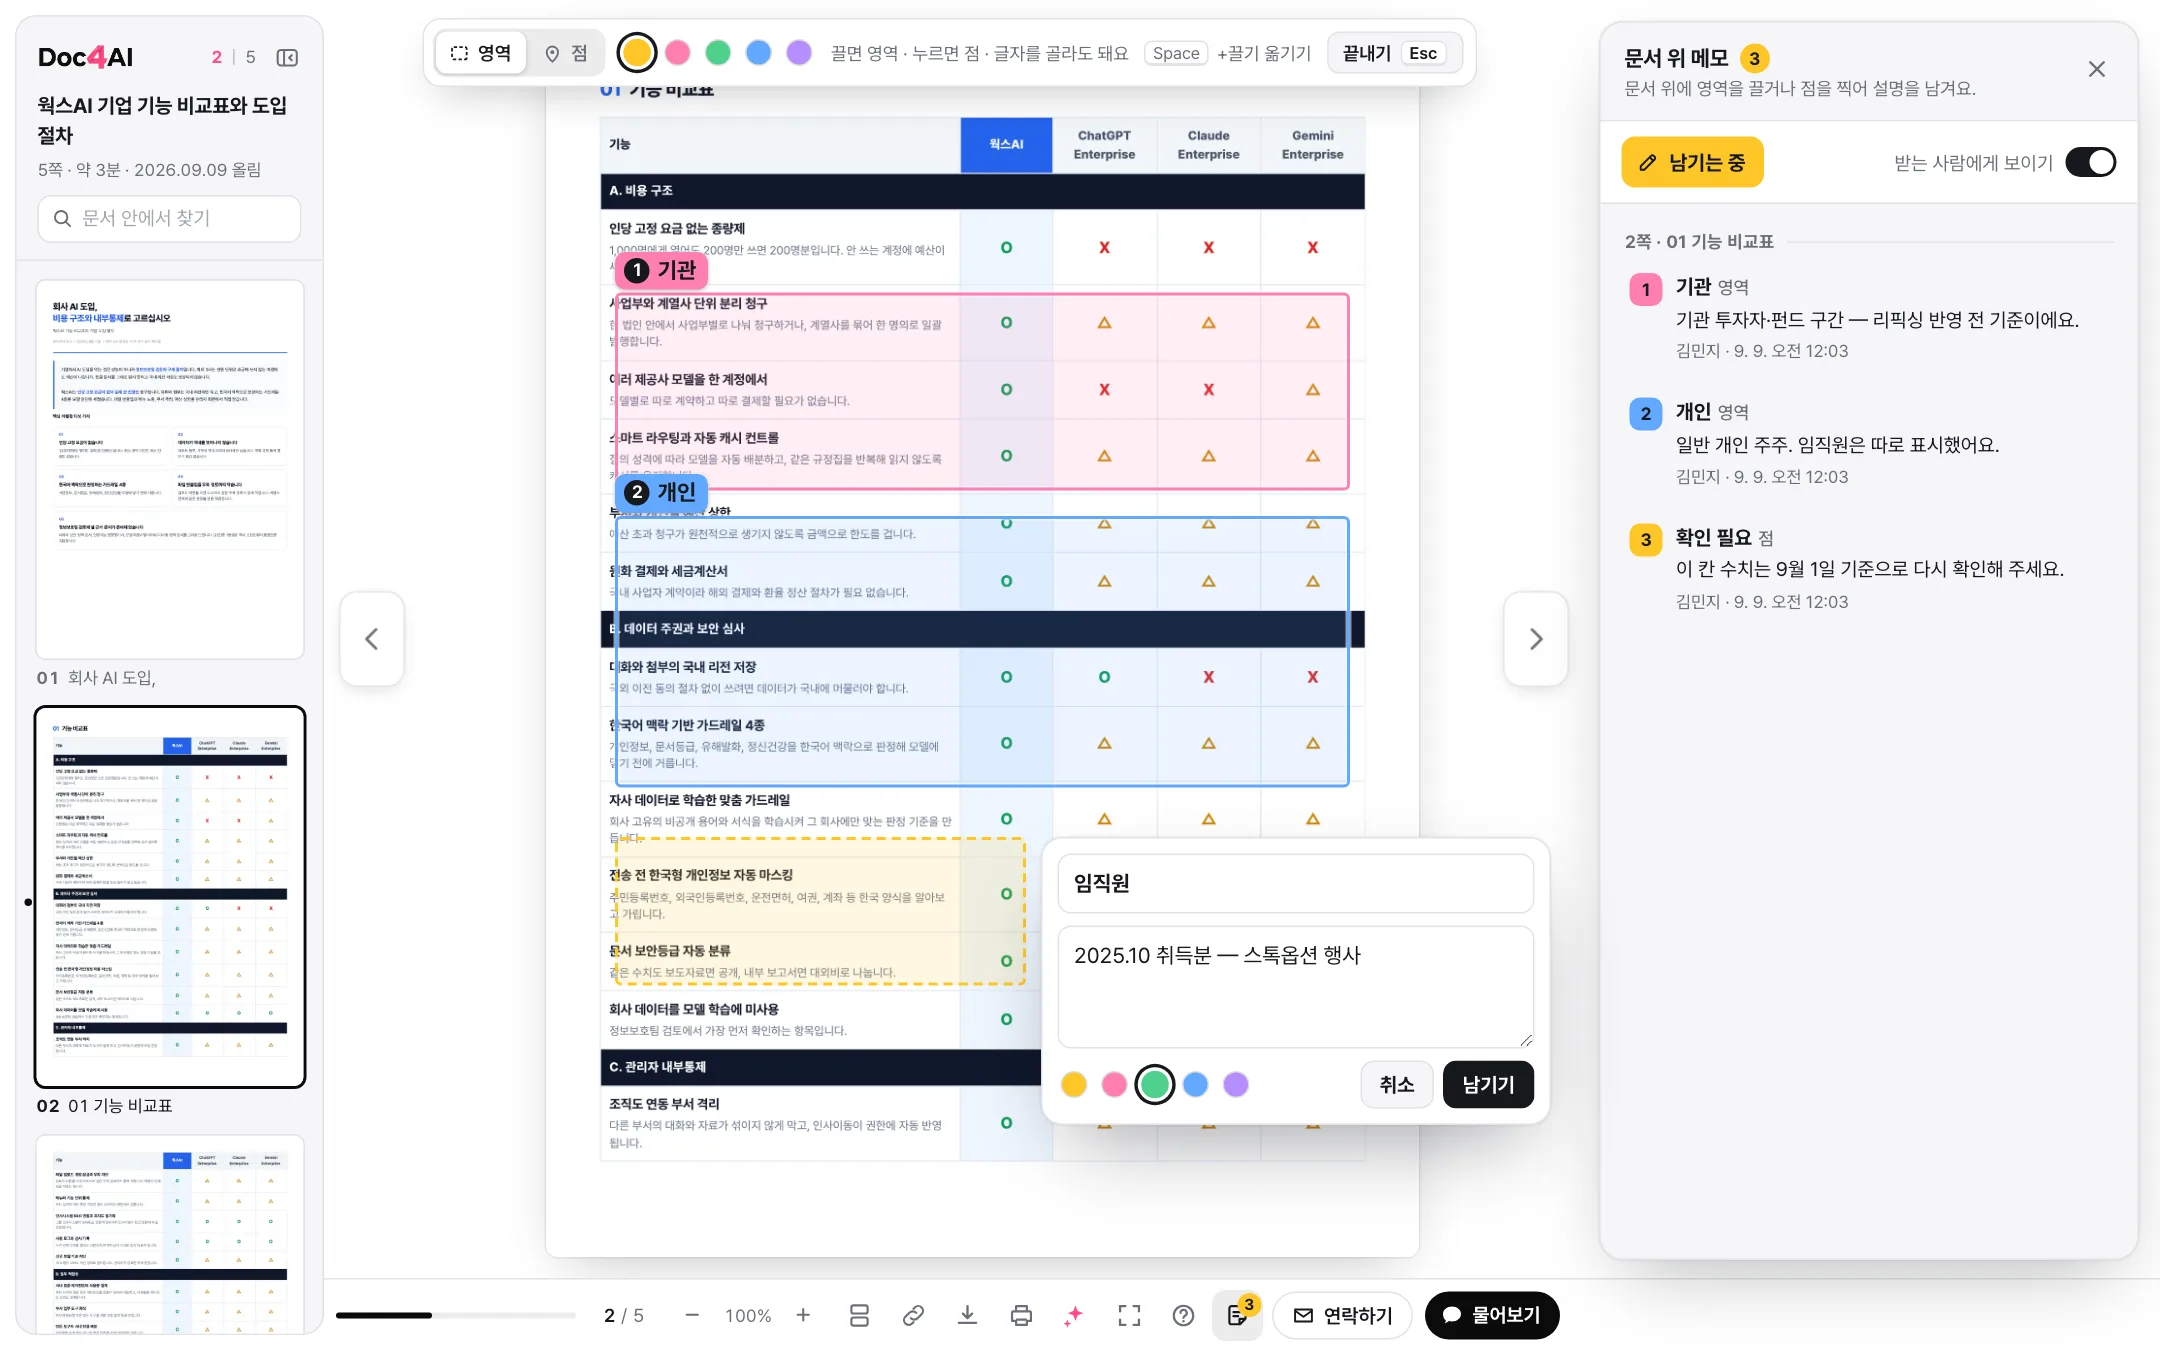The width and height of the screenshot is (2160, 1350).
Task: Cancel the memo with 취소
Action: (x=1396, y=1084)
